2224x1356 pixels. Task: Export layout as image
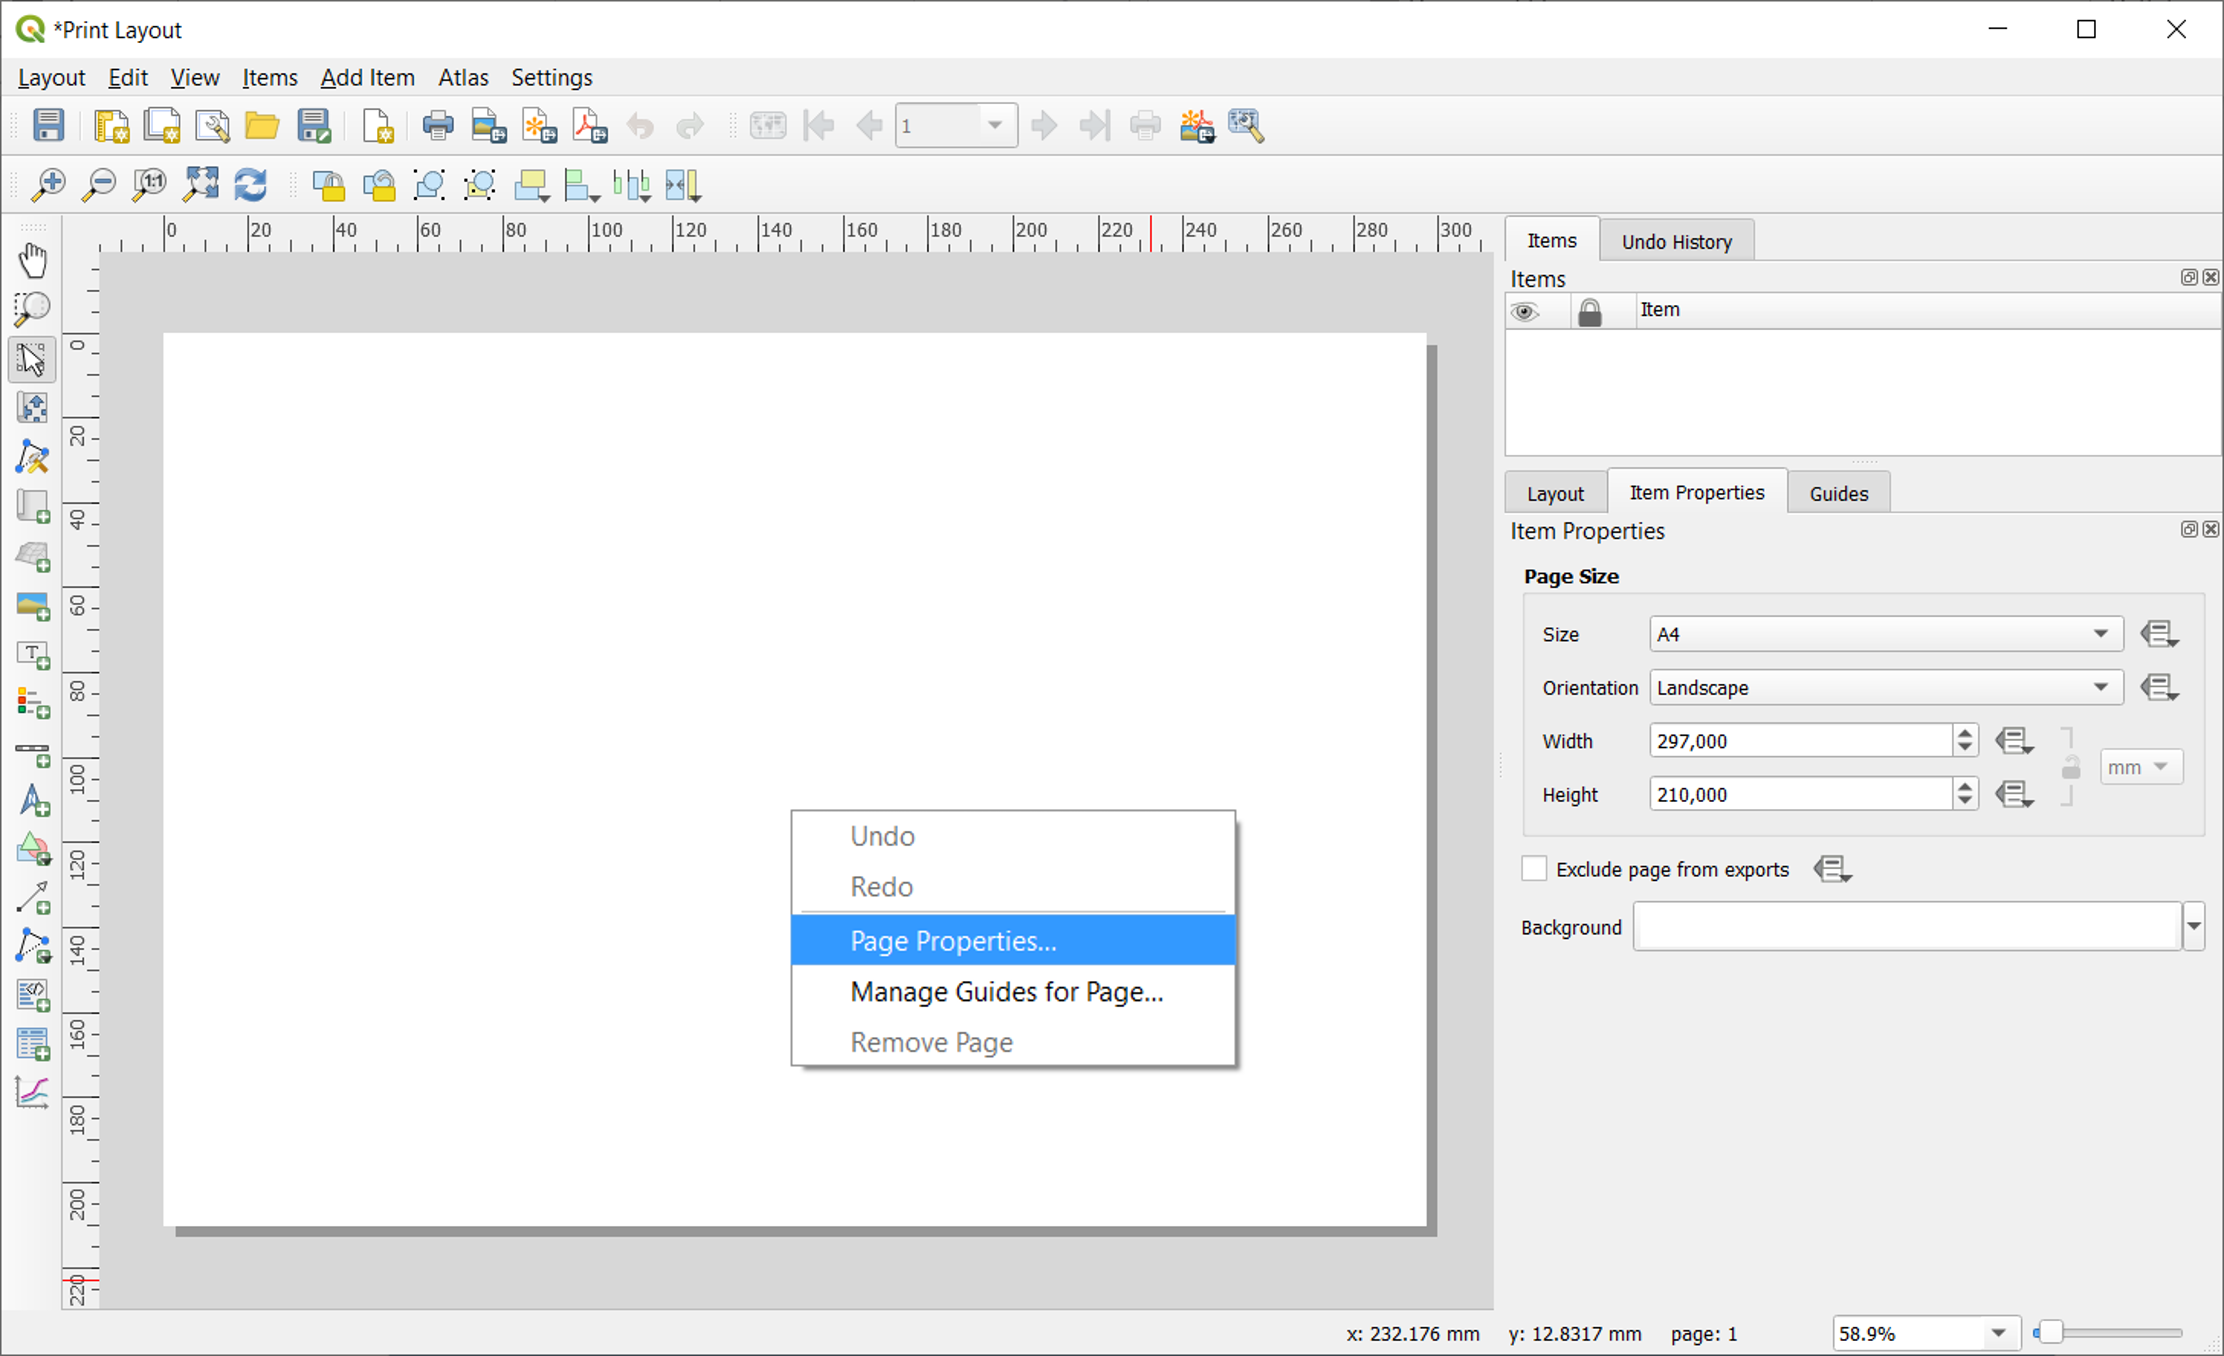(488, 125)
